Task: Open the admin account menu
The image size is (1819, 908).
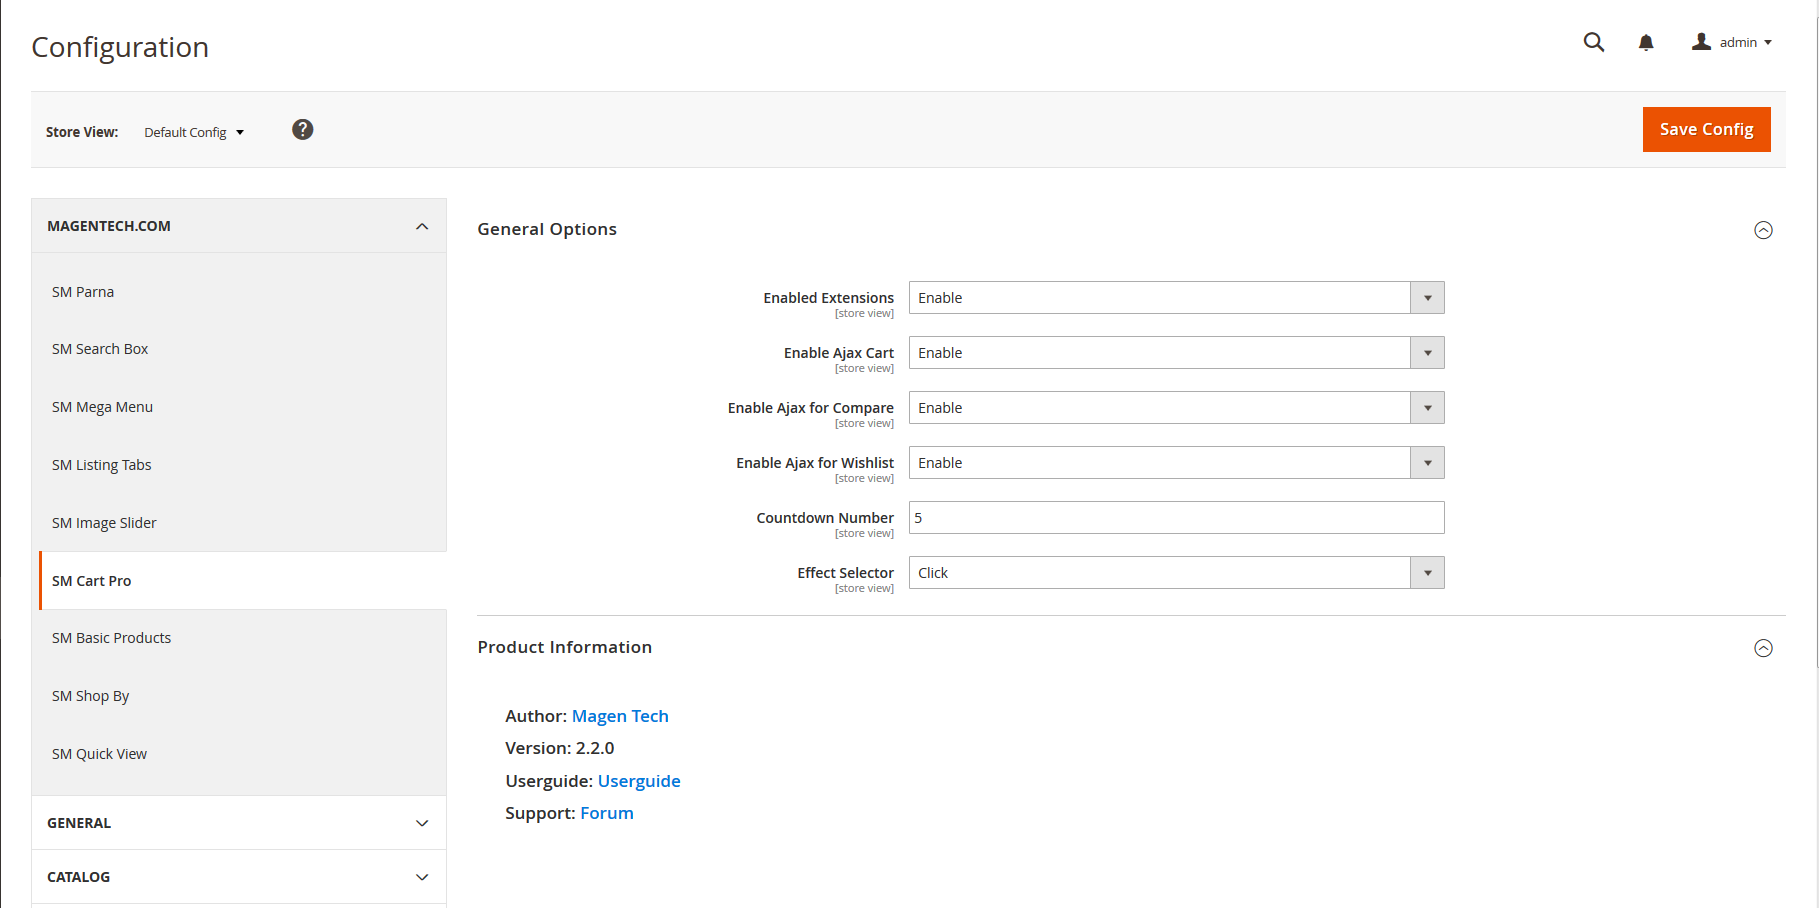Action: click(1732, 42)
